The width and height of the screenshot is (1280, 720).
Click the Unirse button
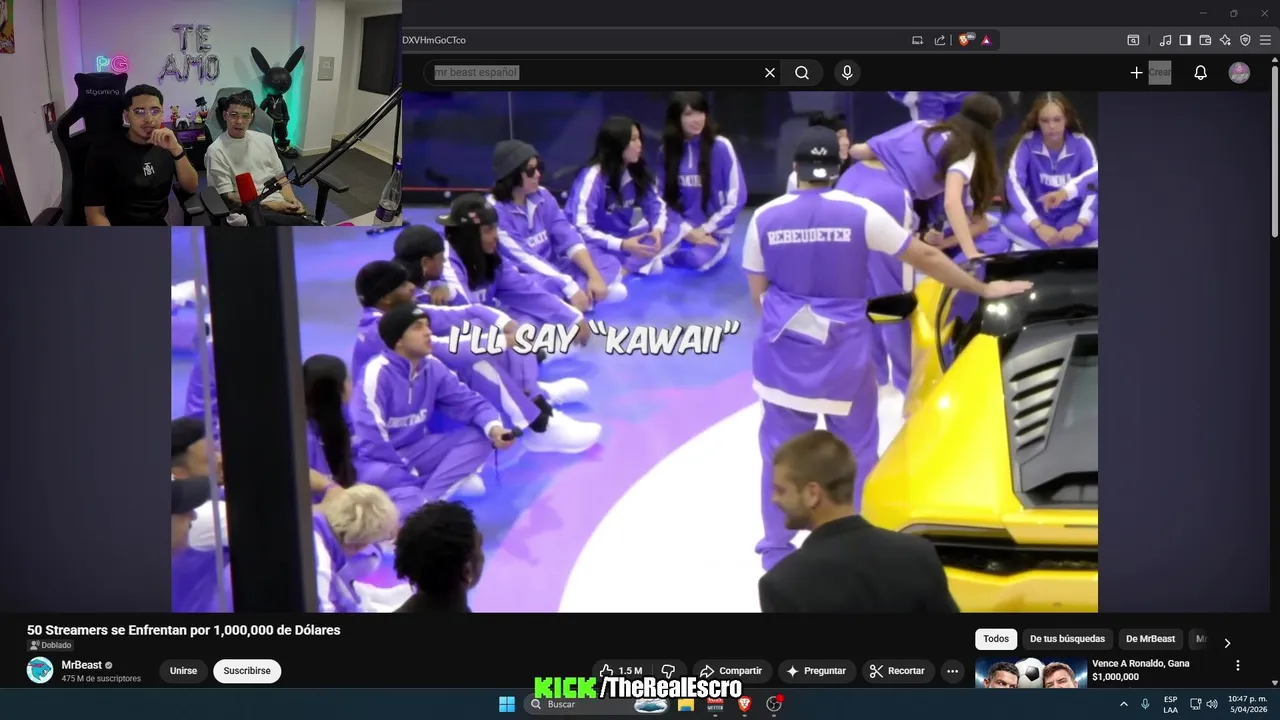click(x=183, y=671)
